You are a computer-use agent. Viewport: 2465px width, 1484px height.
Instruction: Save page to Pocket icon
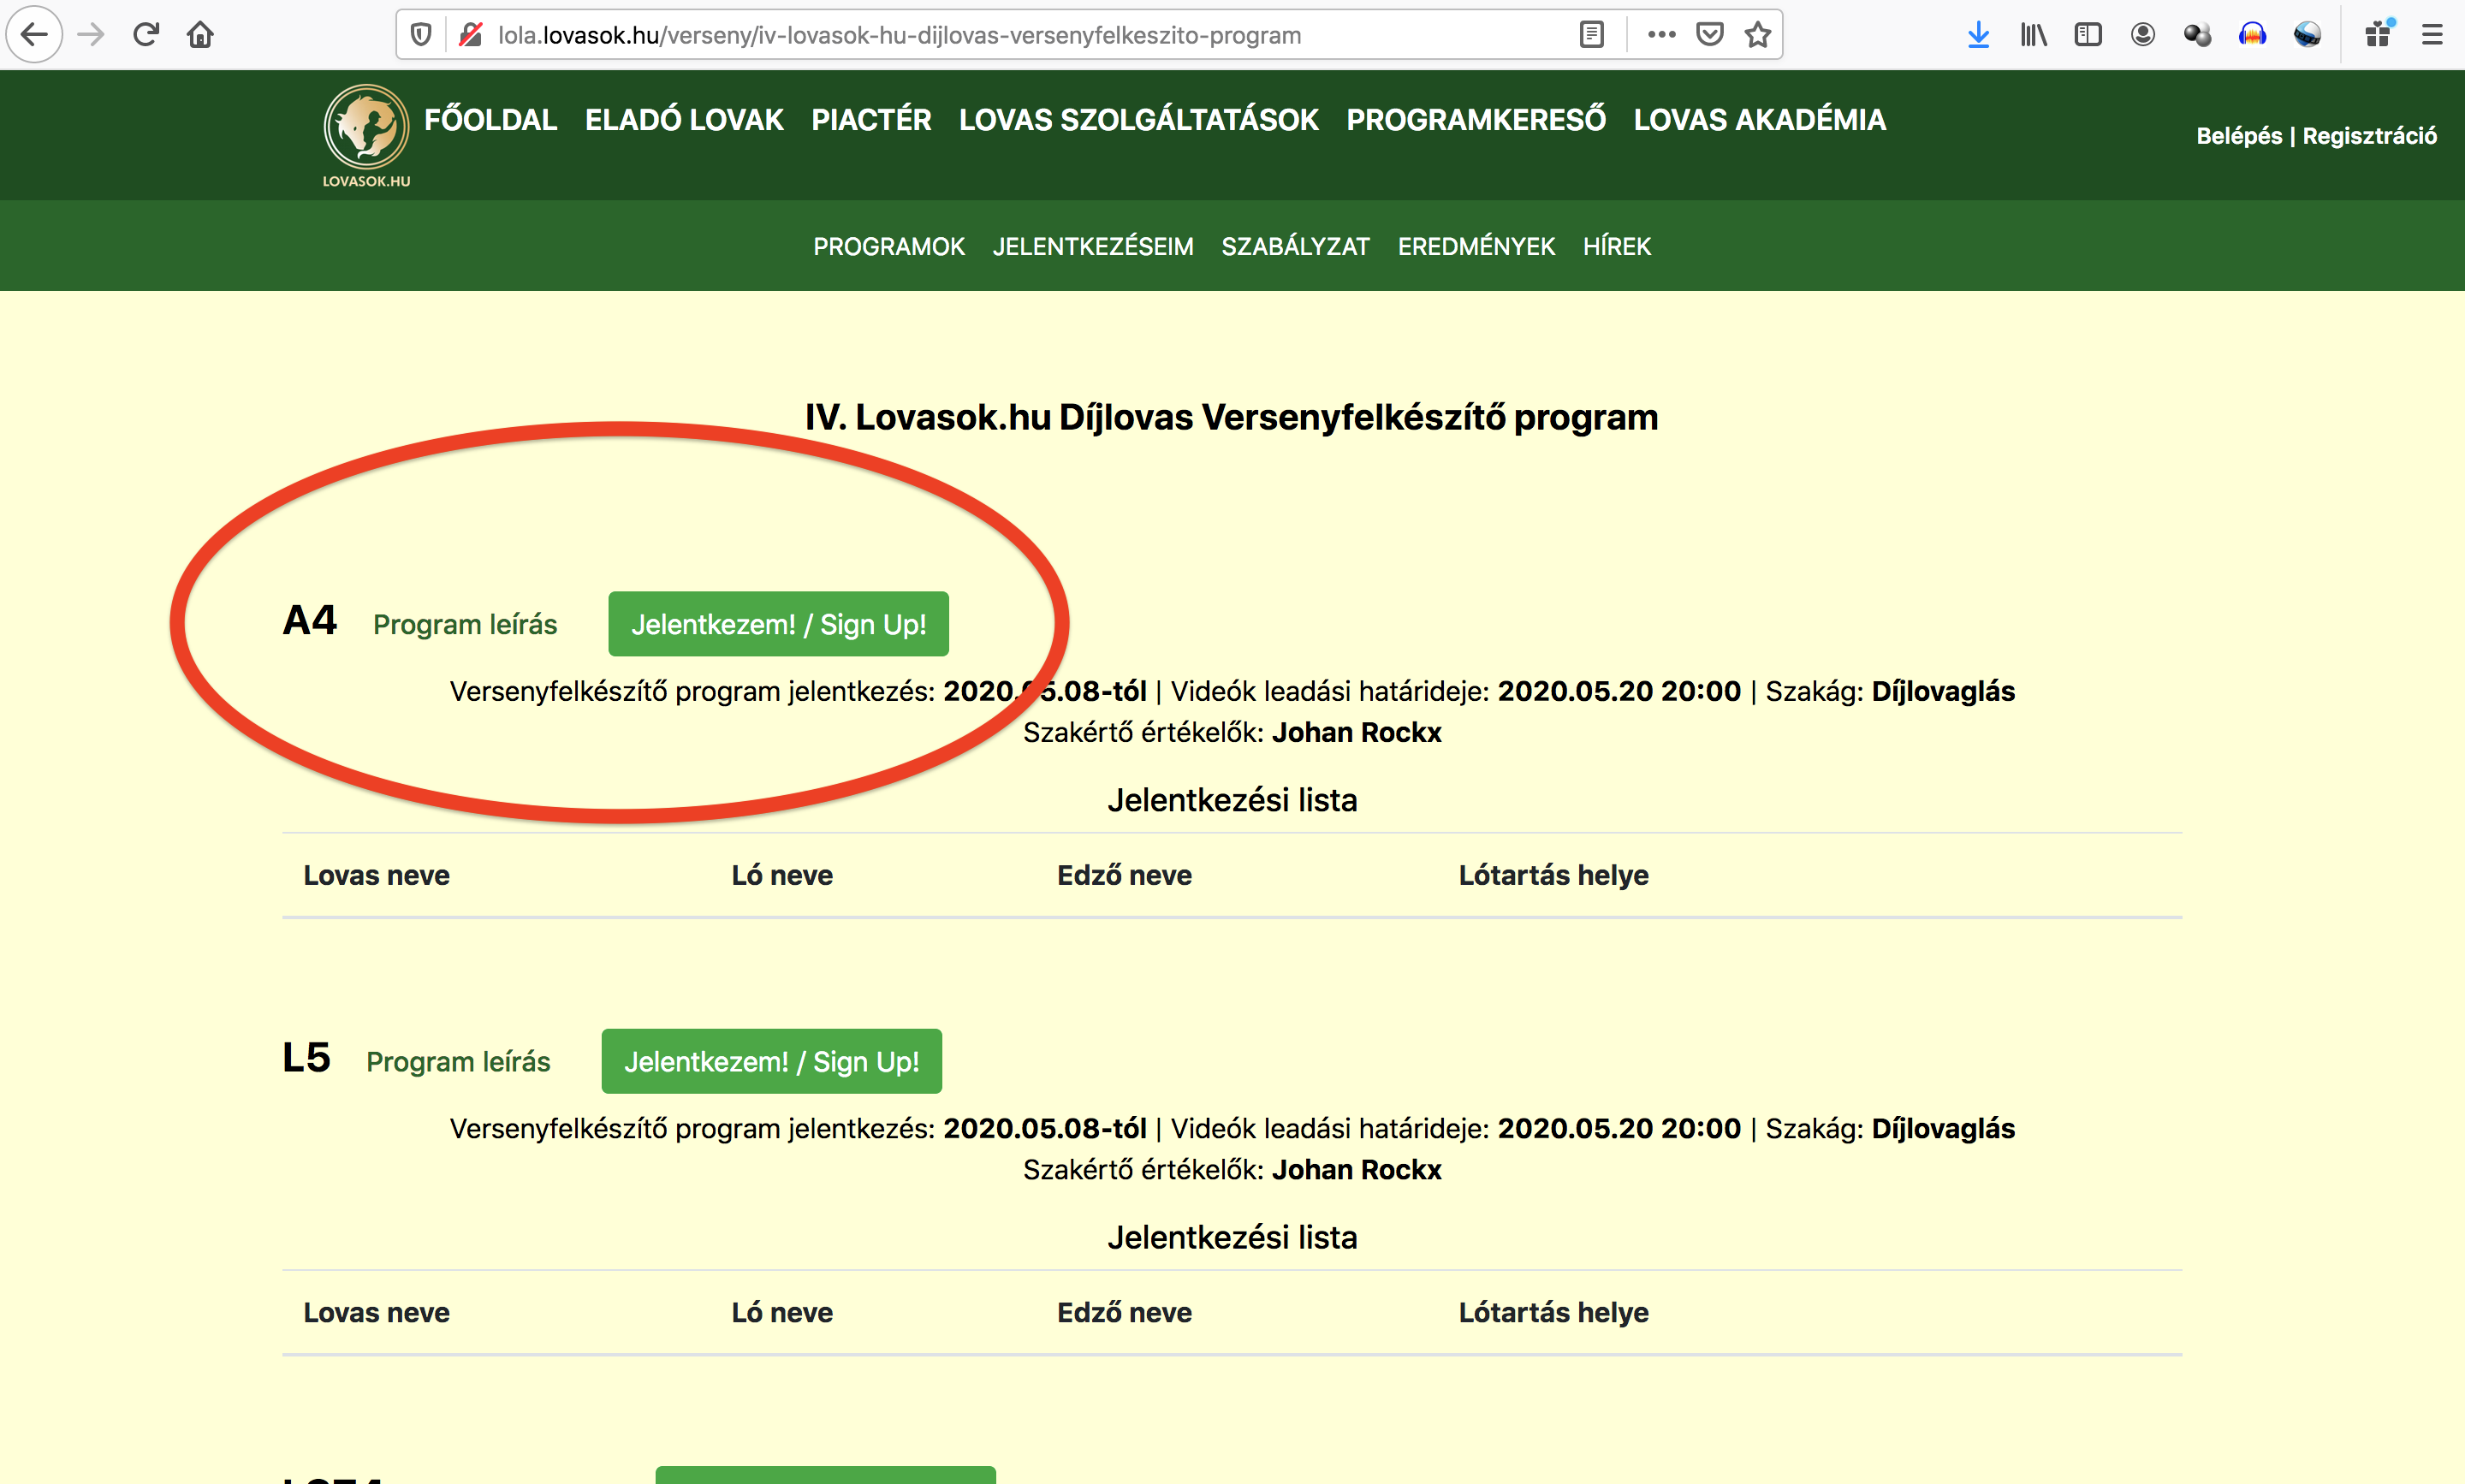pos(1709,35)
